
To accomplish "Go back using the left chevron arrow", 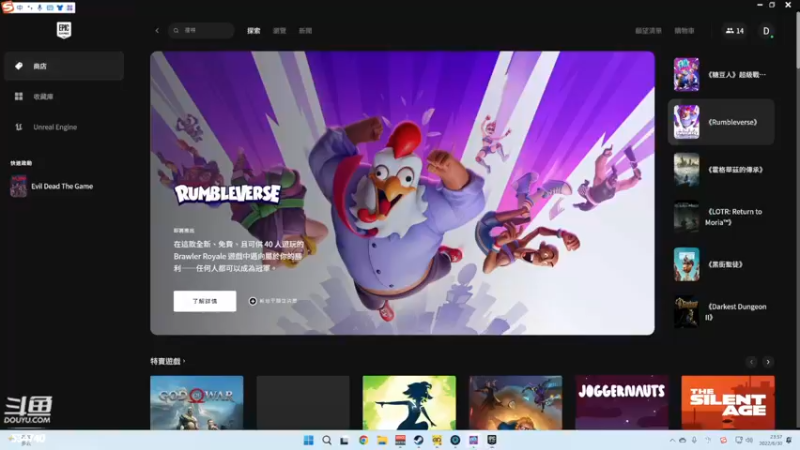I will [157, 31].
